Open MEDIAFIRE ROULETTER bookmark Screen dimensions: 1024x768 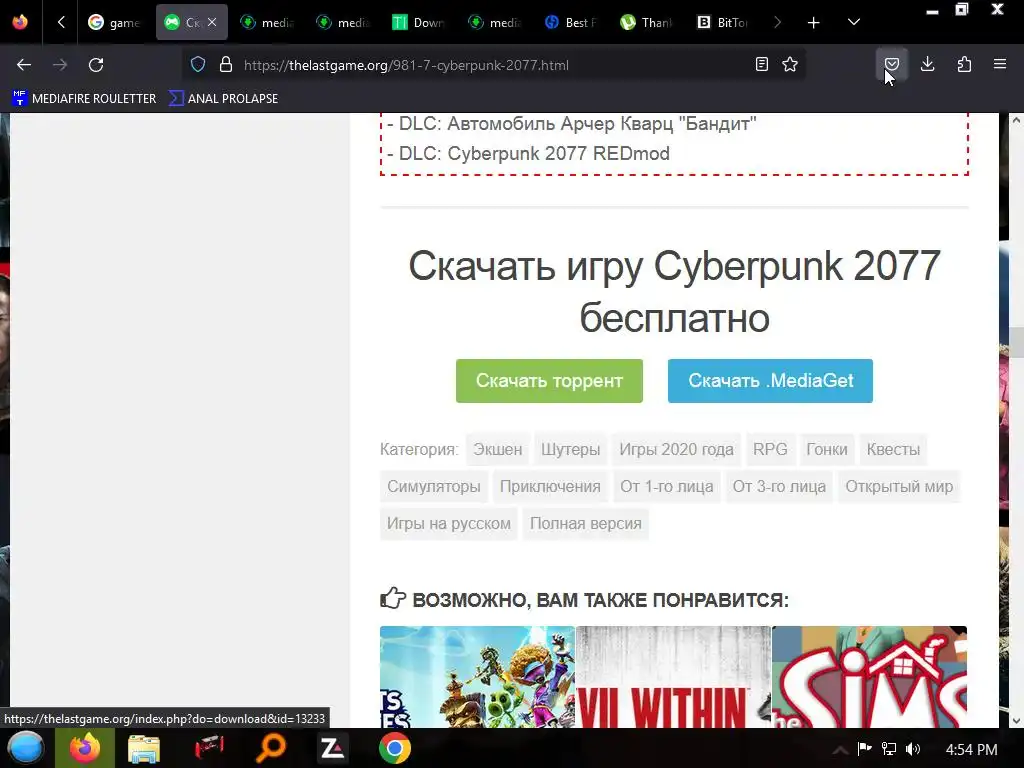[x=84, y=99]
